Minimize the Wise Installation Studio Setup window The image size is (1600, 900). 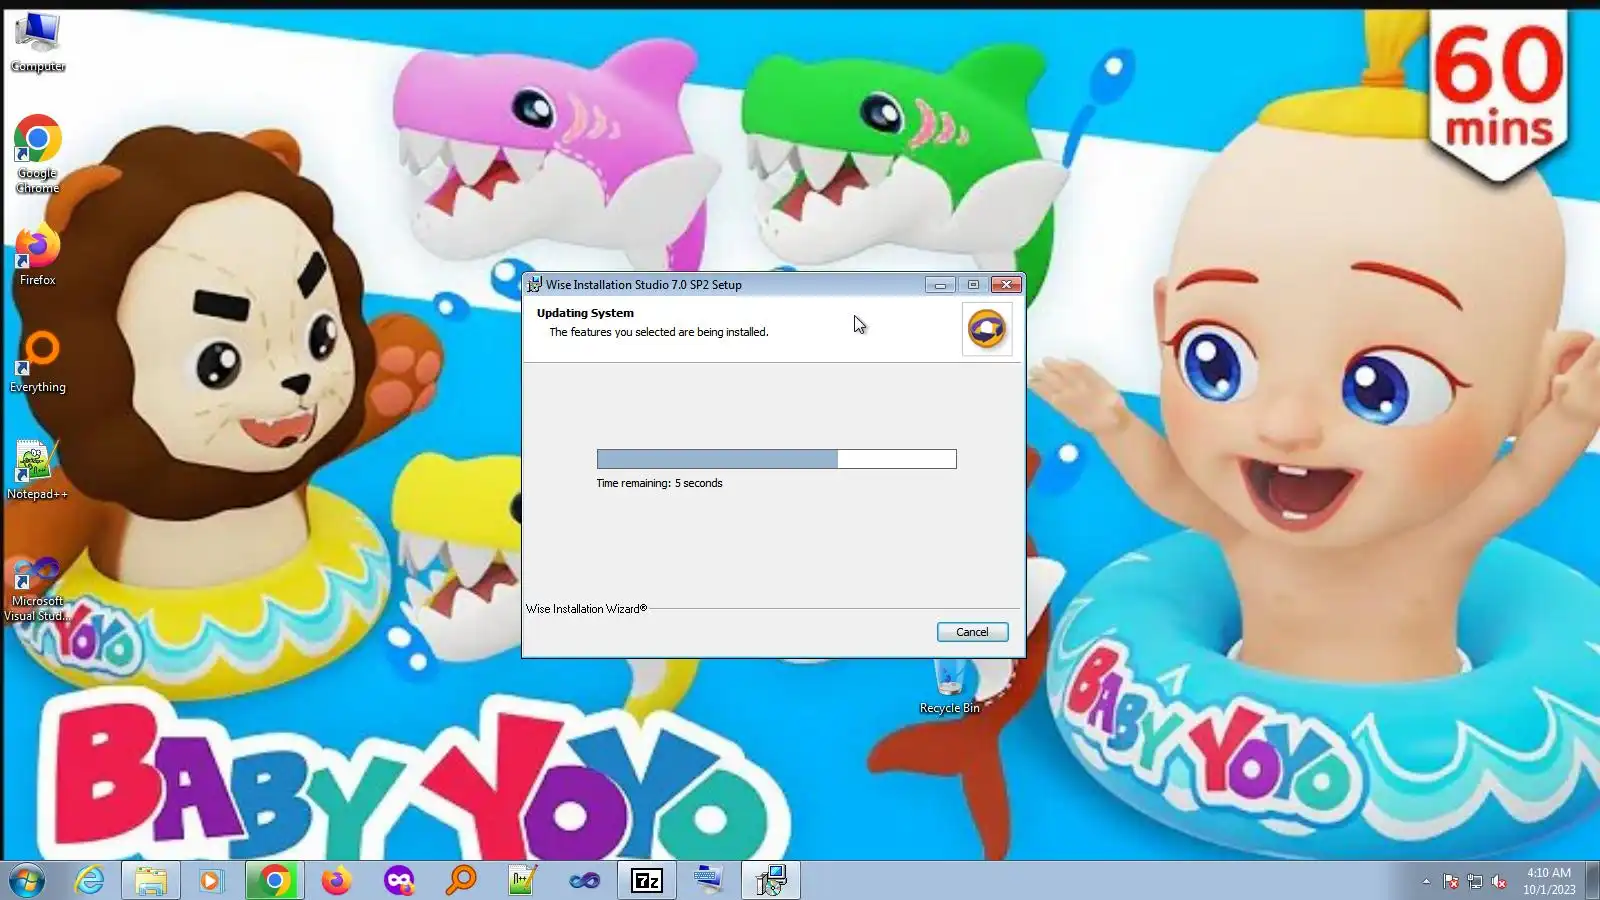coord(940,285)
